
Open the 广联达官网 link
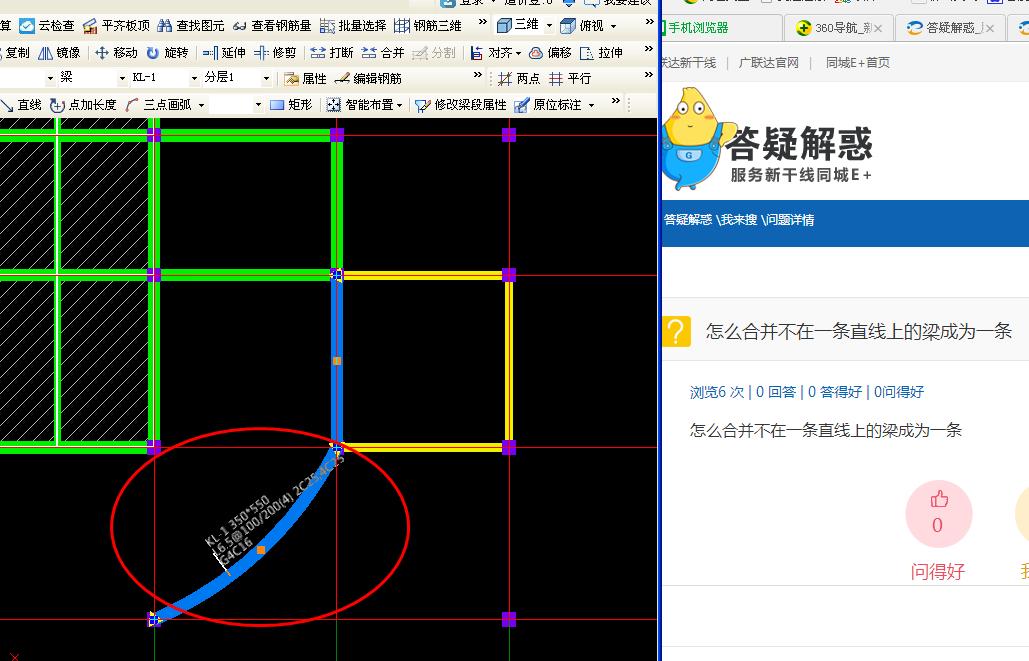[x=768, y=63]
